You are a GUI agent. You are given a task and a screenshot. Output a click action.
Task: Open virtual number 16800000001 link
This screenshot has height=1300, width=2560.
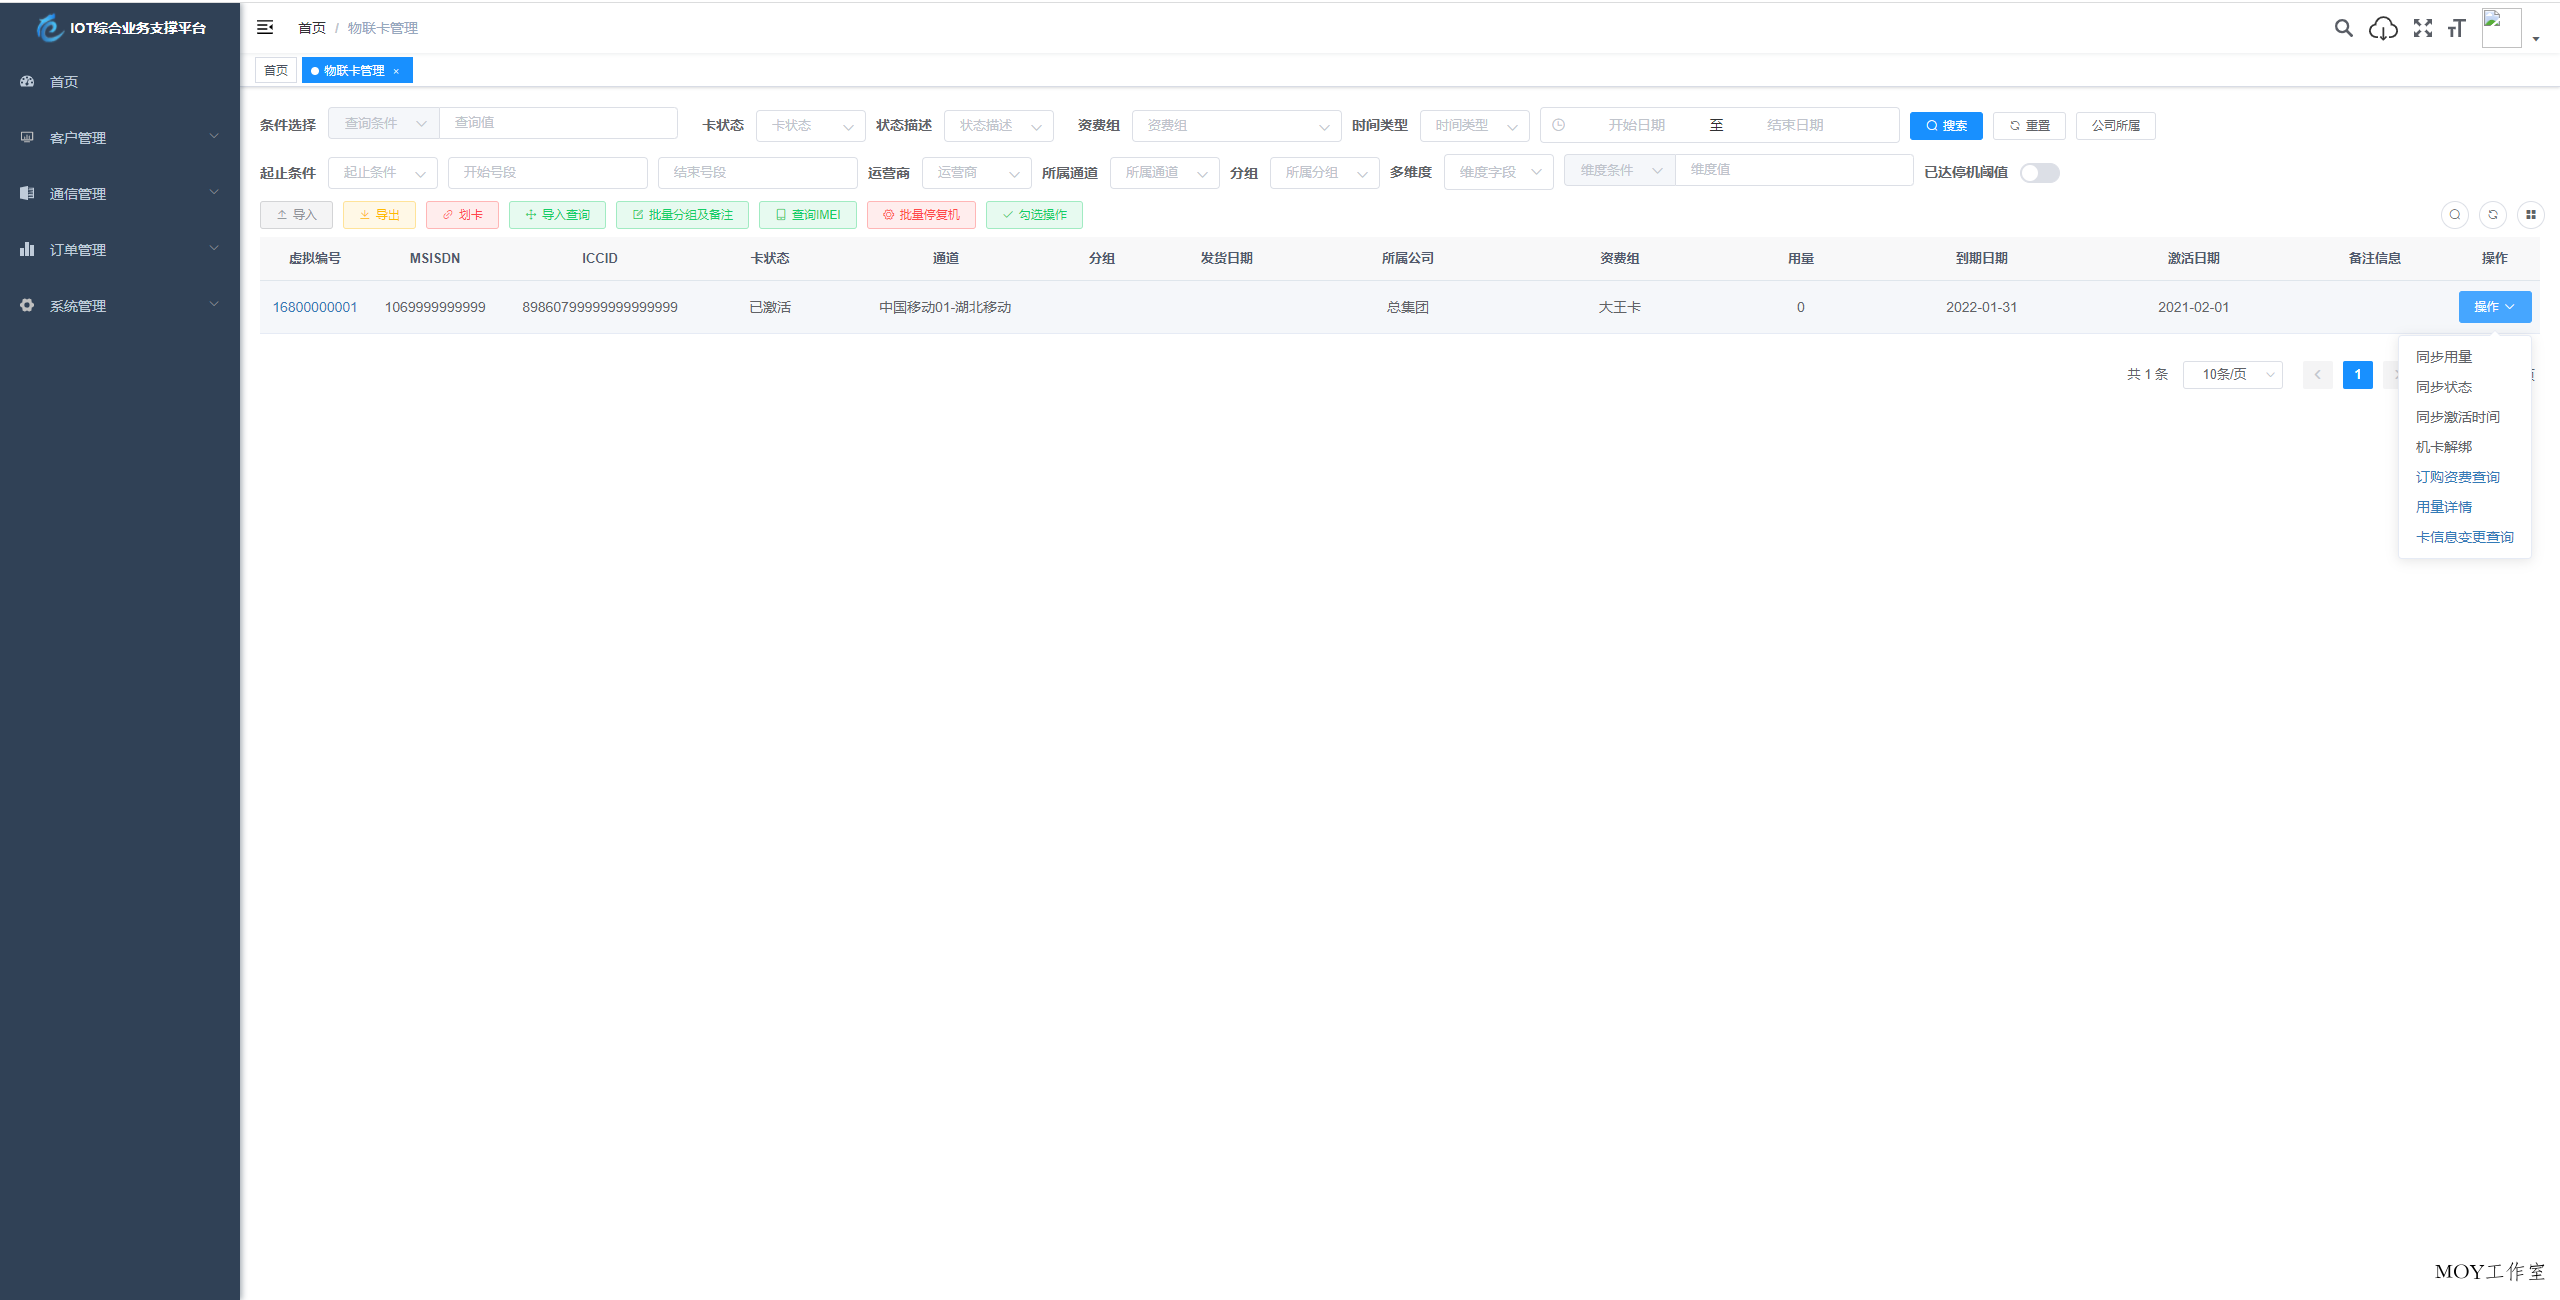pyautogui.click(x=314, y=307)
